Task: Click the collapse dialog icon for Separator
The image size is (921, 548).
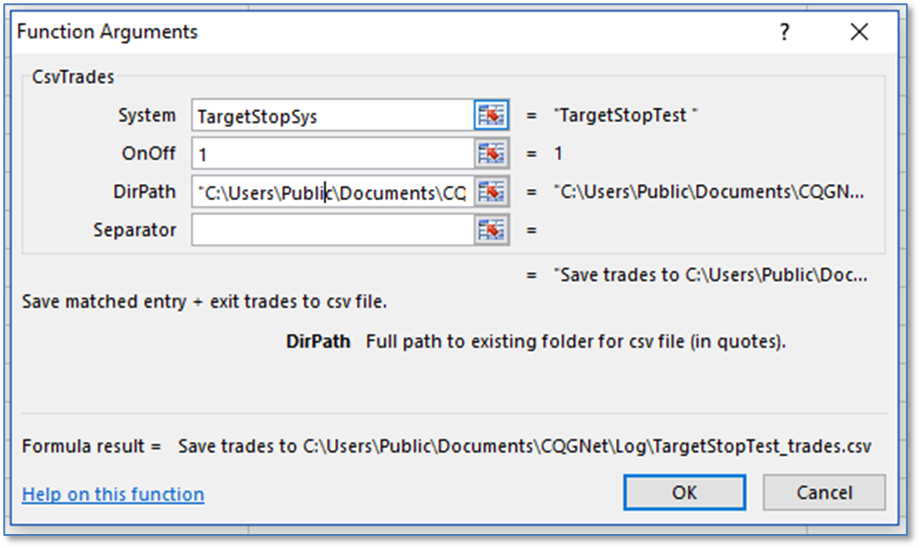Action: [x=491, y=230]
